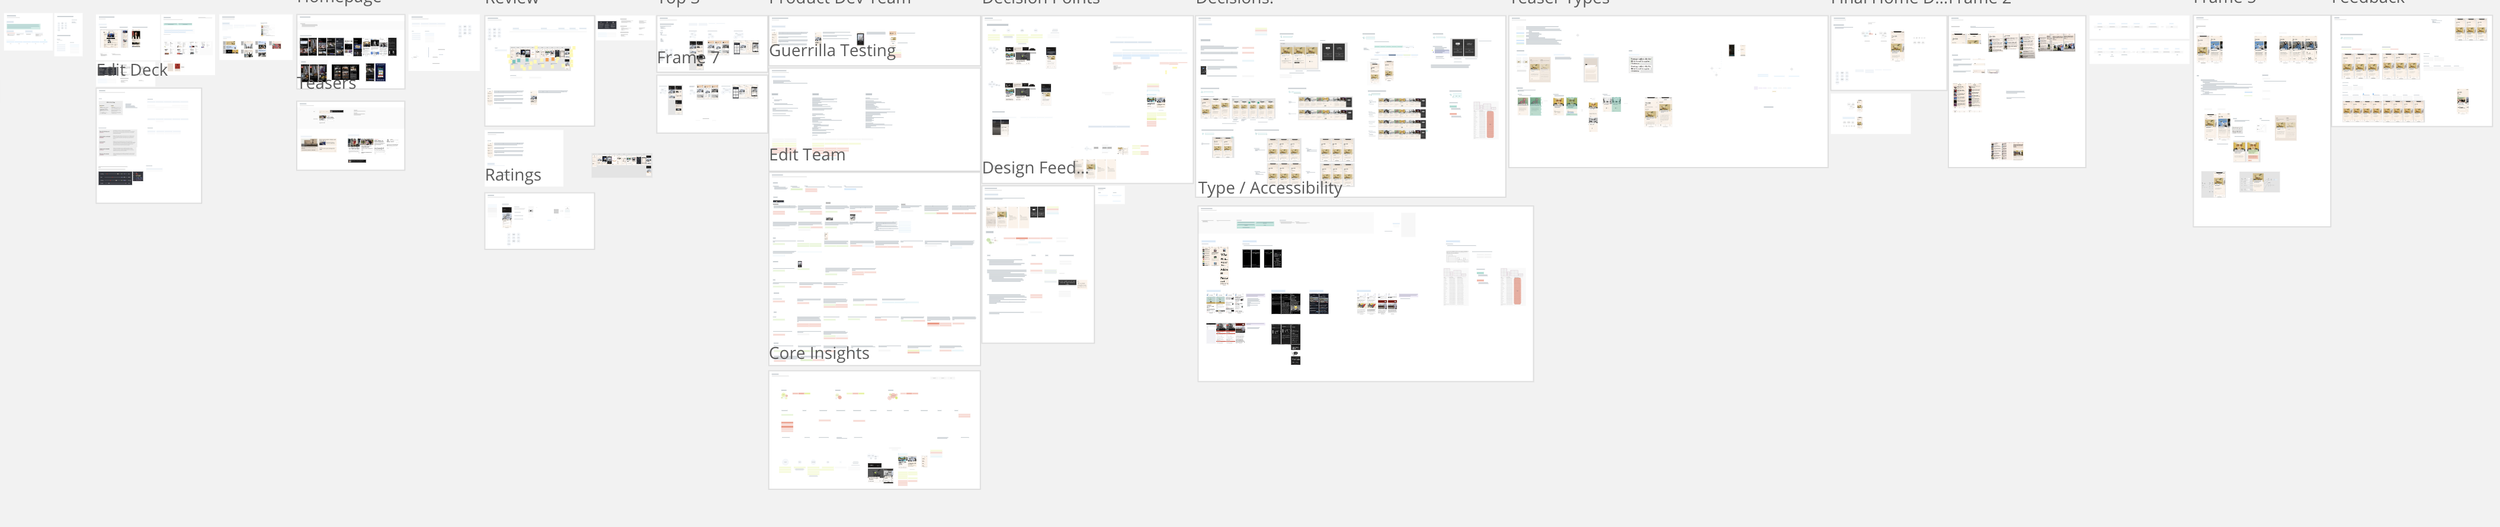This screenshot has height=527, width=2500.
Task: Click the frame board under the Frame 7 label
Action: click(712, 104)
